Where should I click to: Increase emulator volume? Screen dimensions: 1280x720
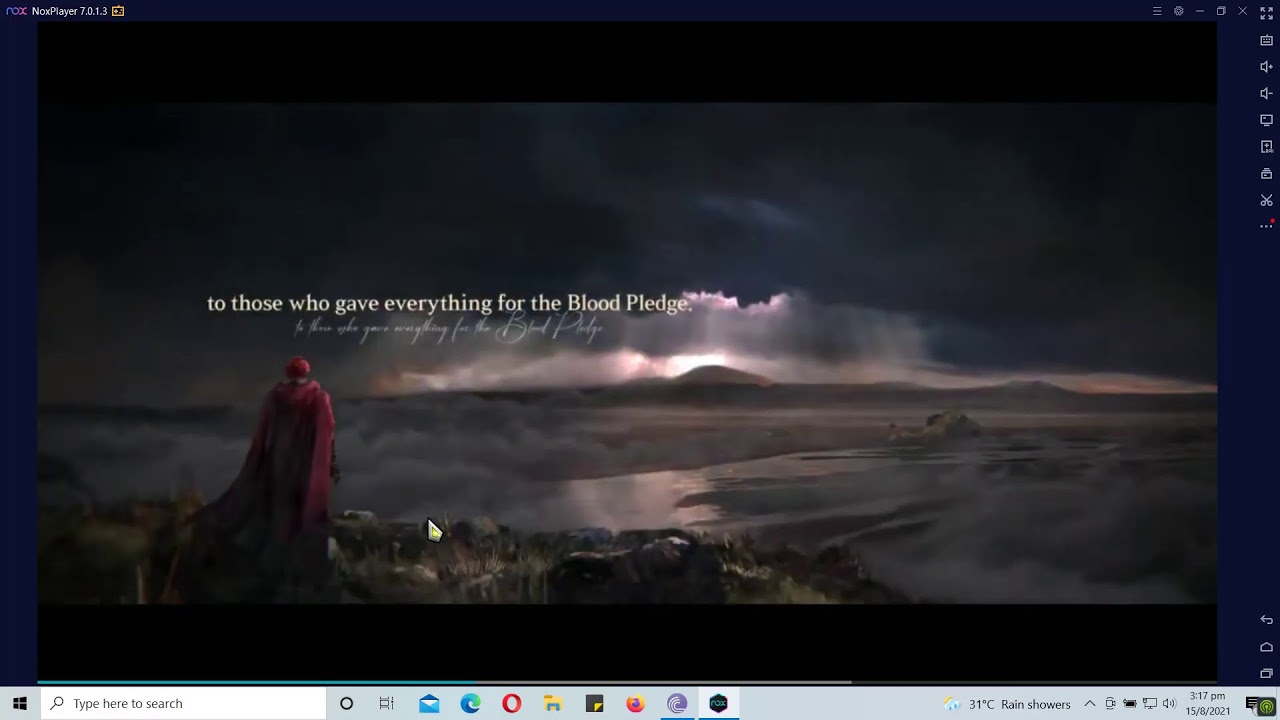coord(1266,67)
